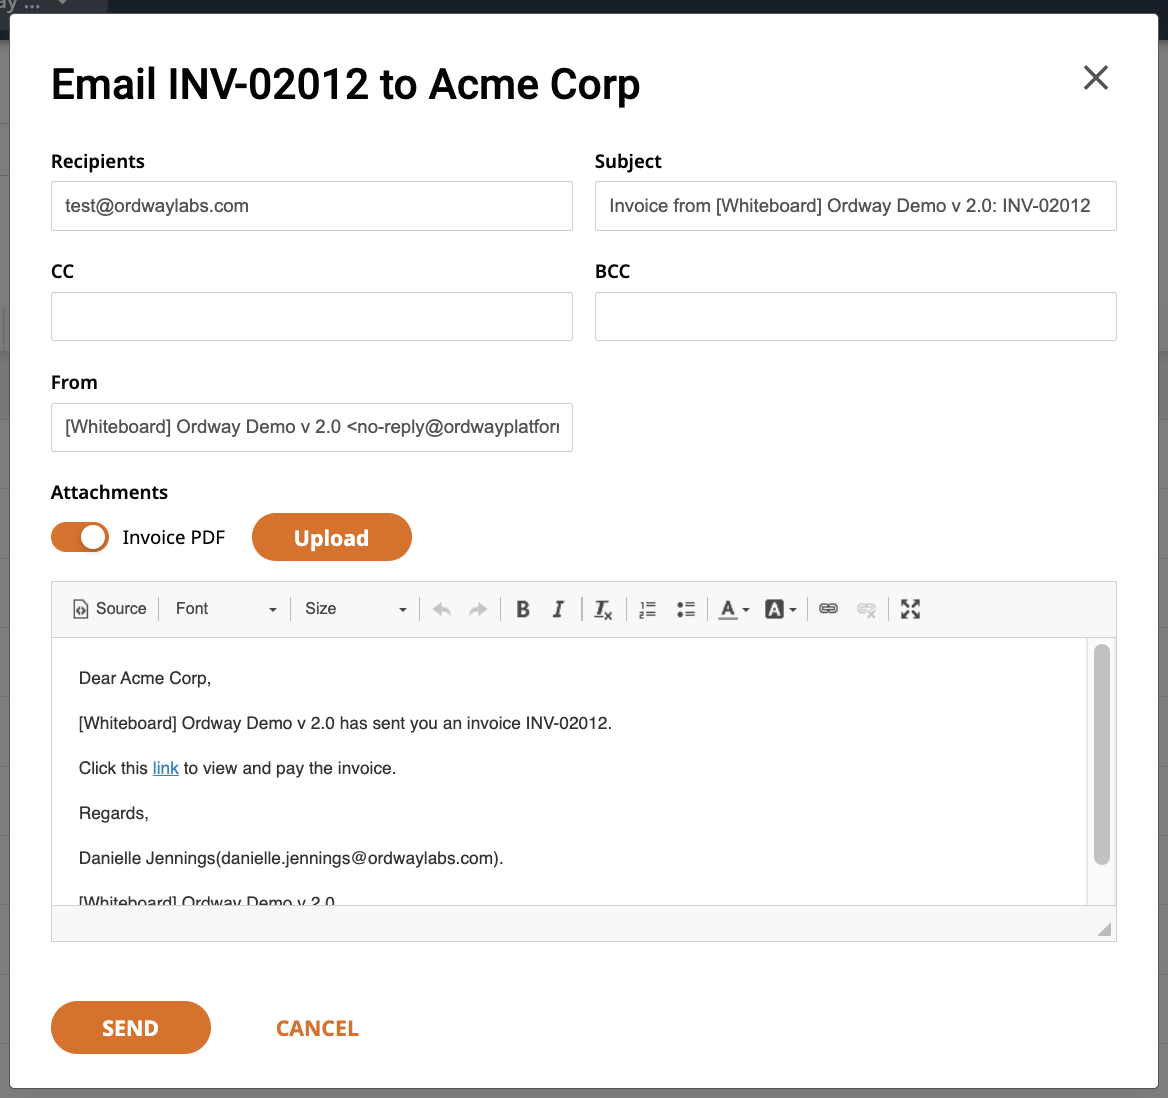
Task: Switch editor to Source view
Action: [110, 609]
